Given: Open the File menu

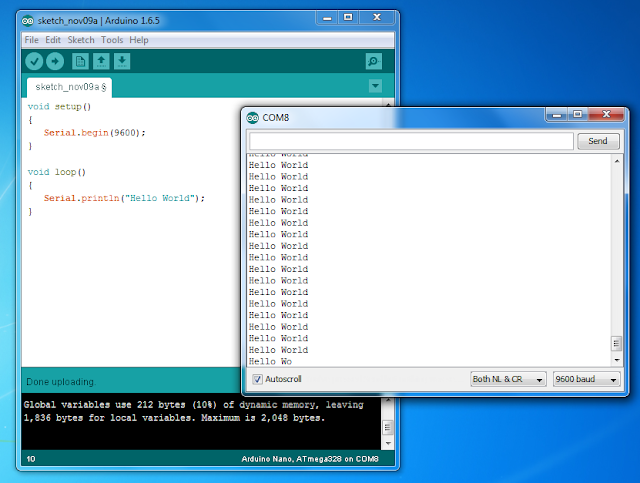Looking at the screenshot, I should 31,40.
